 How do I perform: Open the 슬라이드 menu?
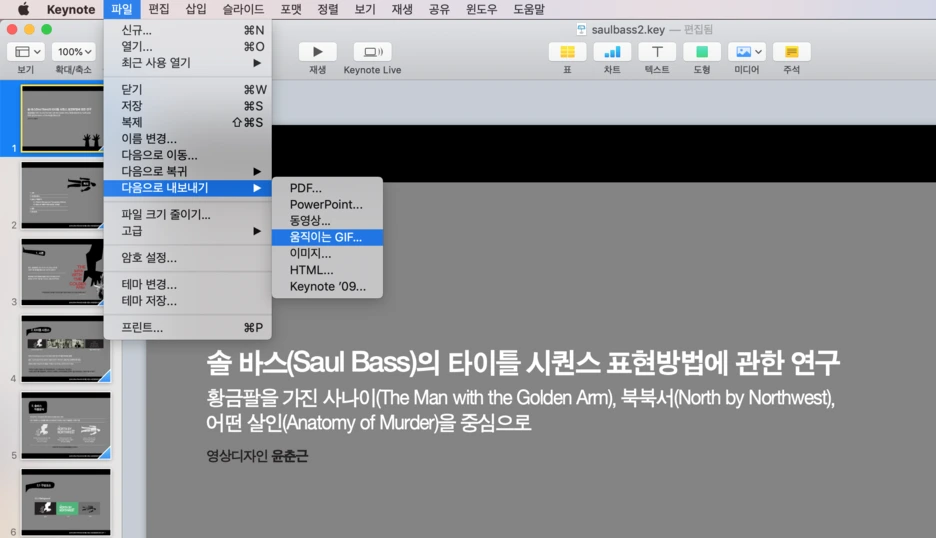pos(243,9)
